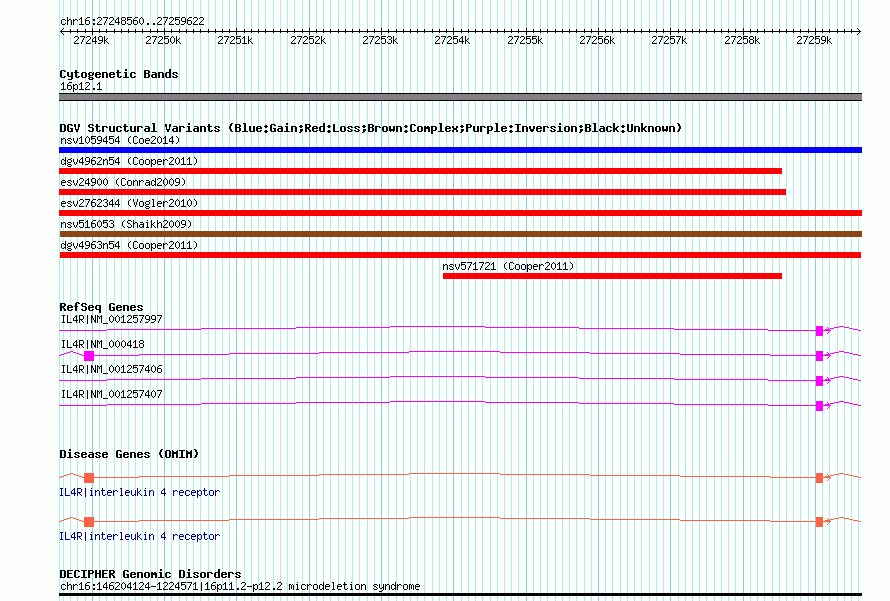
Task: Click the IL4R|NM_001257407 transcript label
Action: pos(111,394)
